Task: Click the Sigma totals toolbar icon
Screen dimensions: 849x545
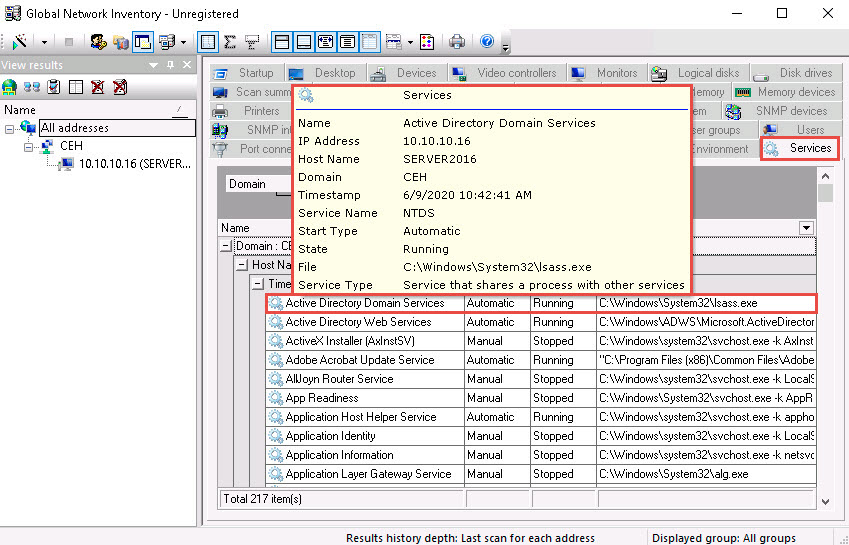Action: point(230,42)
